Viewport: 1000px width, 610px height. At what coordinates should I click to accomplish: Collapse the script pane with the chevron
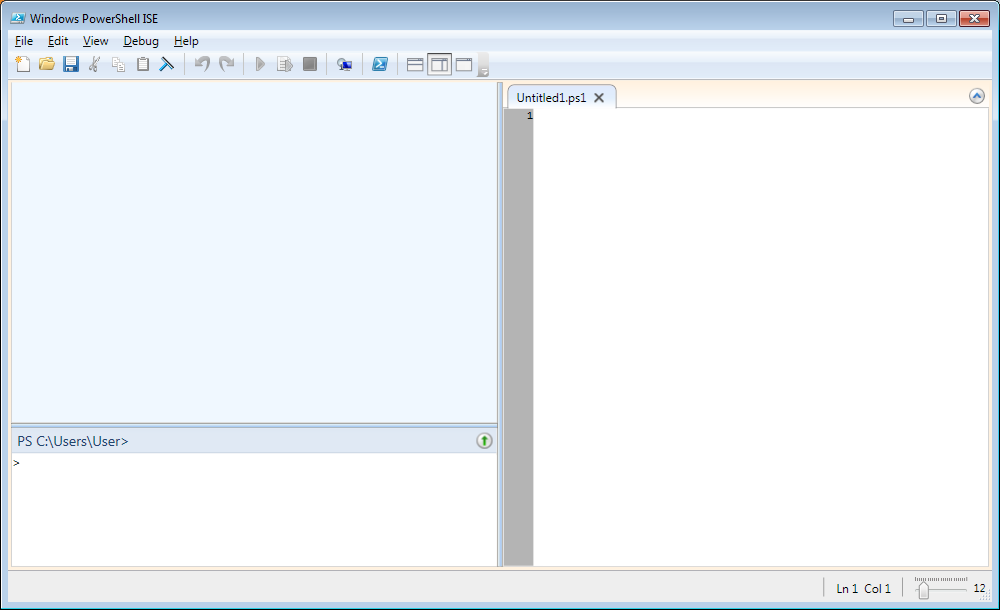click(x=976, y=95)
